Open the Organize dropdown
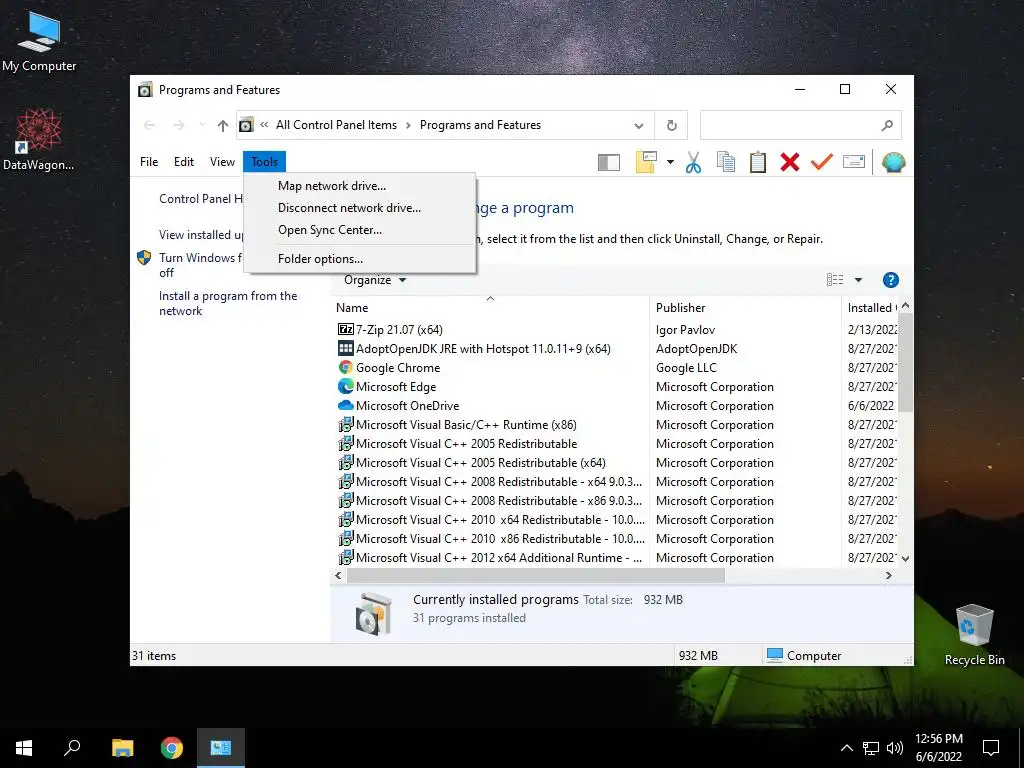The height and width of the screenshot is (768, 1024). click(375, 280)
